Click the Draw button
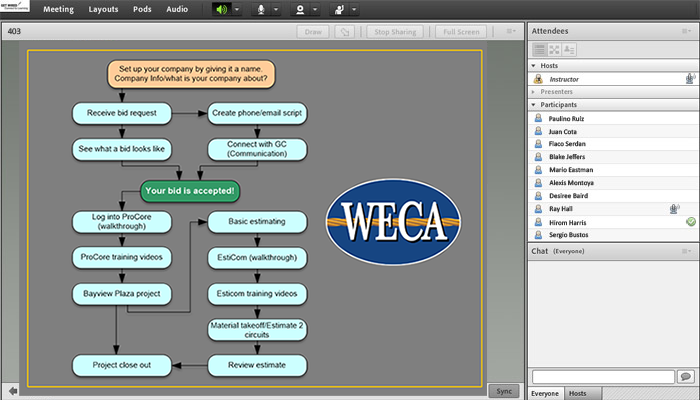 tap(312, 32)
